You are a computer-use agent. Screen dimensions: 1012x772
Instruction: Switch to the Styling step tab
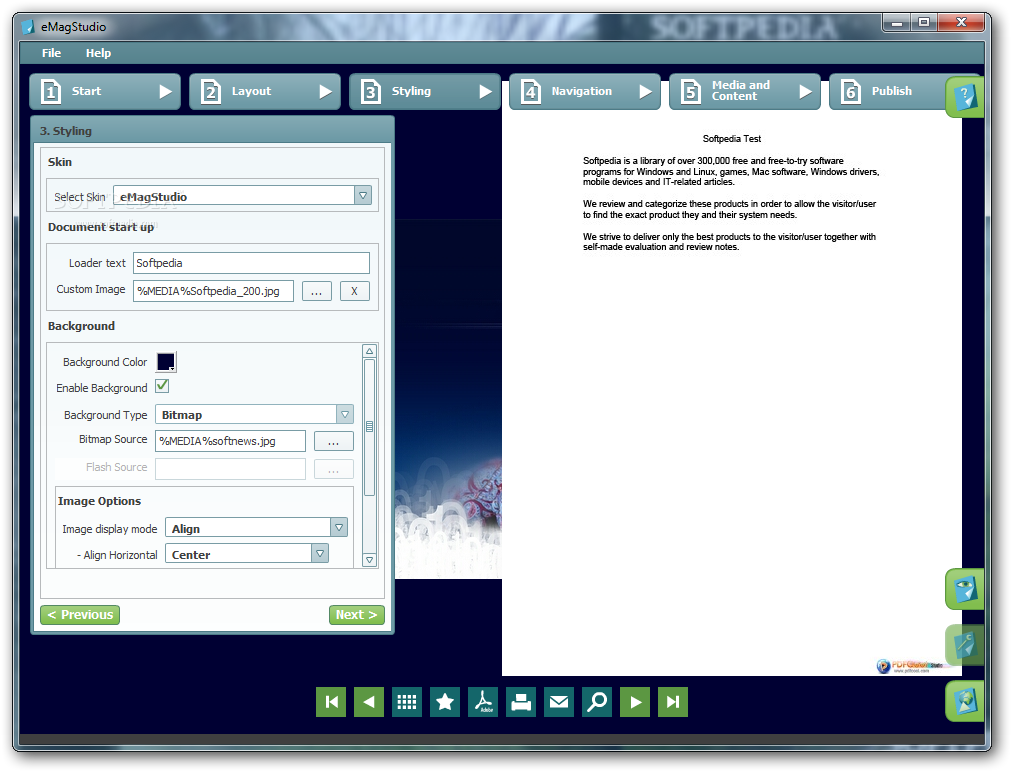(425, 92)
